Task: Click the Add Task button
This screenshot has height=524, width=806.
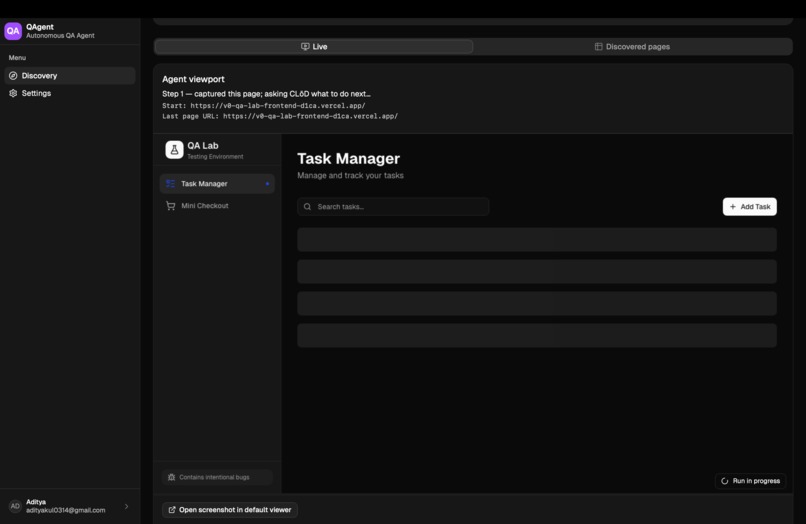Action: [749, 207]
